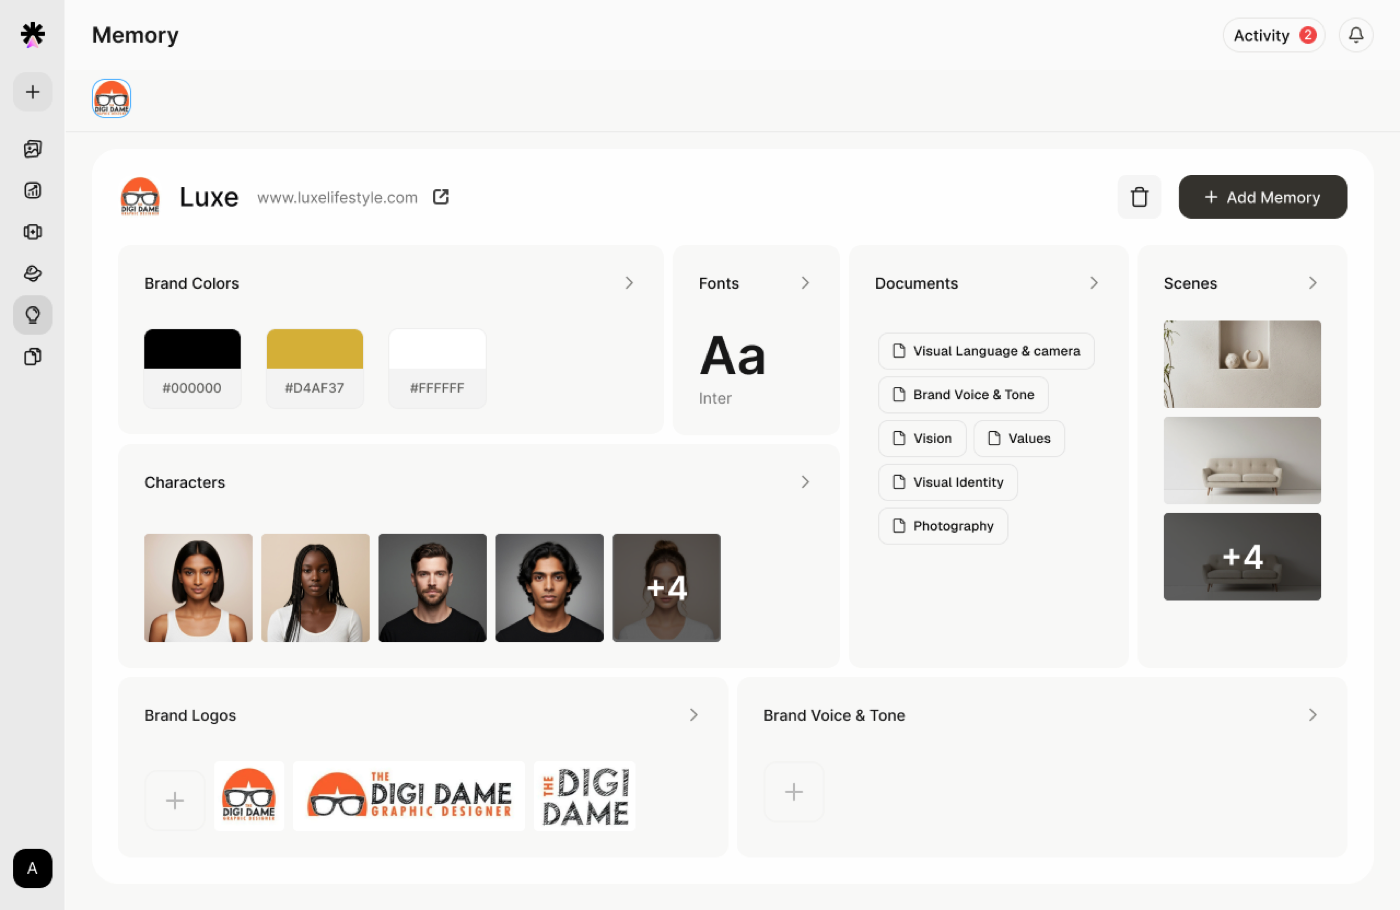The height and width of the screenshot is (910, 1400).
Task: Click the Fonts heading
Action: click(719, 284)
